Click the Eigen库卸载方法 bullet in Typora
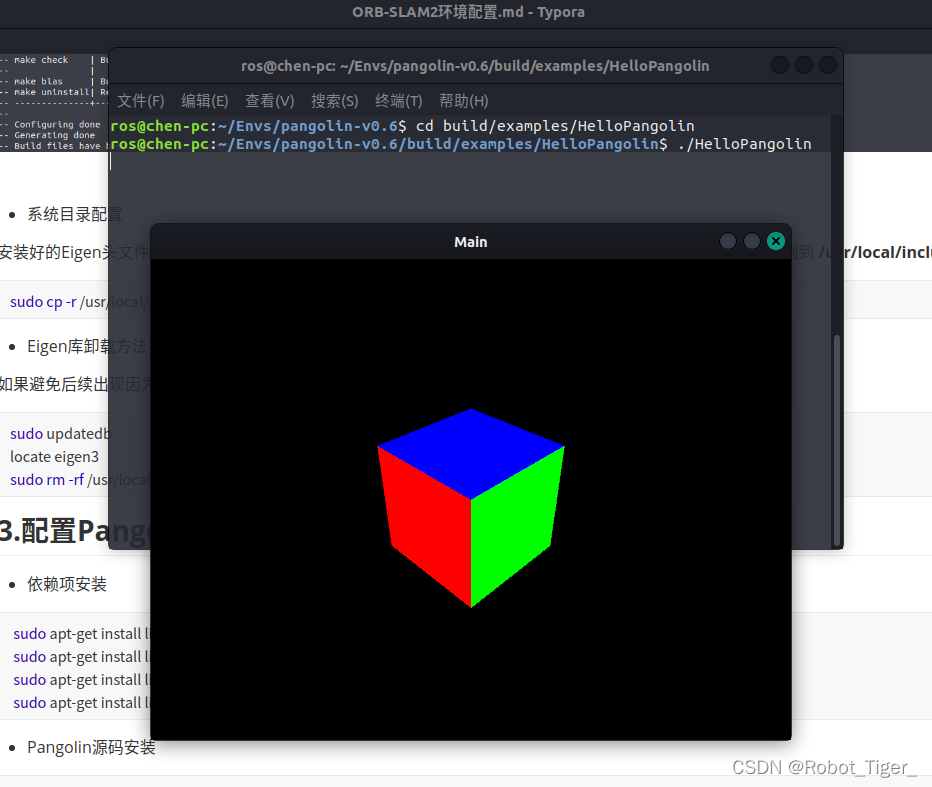The height and width of the screenshot is (787, 932). coord(87,347)
